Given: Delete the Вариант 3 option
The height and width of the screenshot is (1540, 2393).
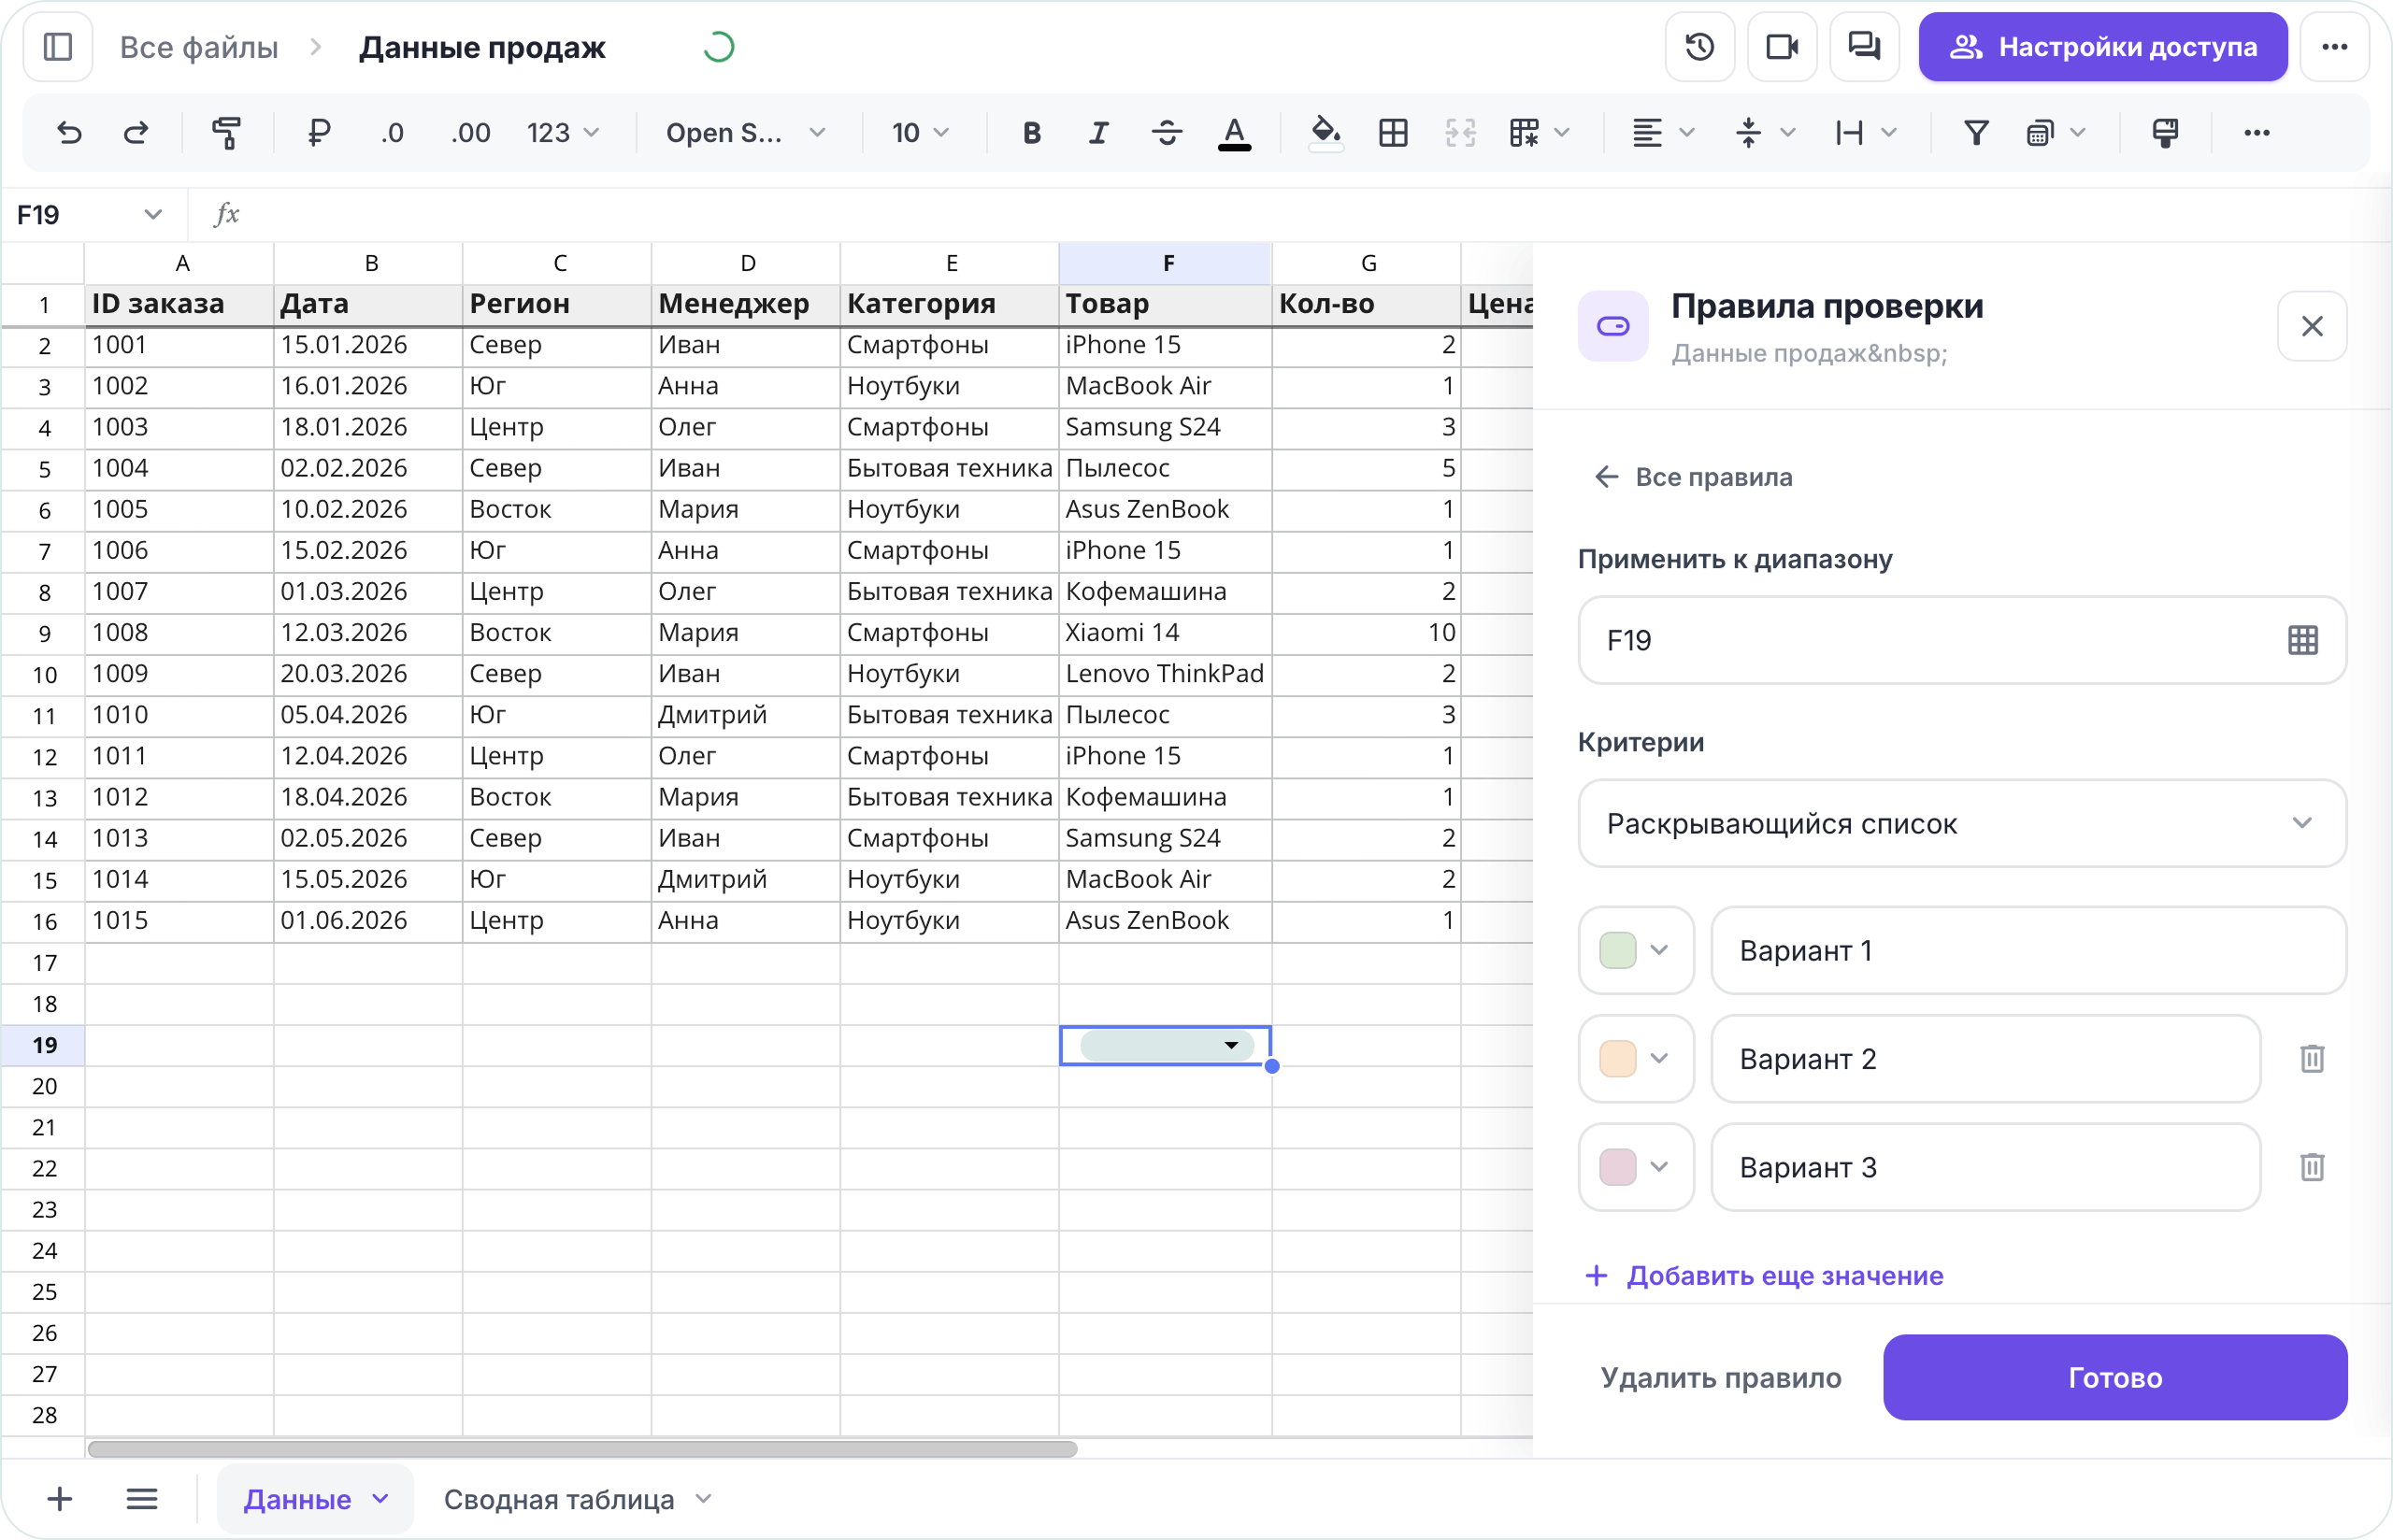Looking at the screenshot, I should (x=2312, y=1167).
